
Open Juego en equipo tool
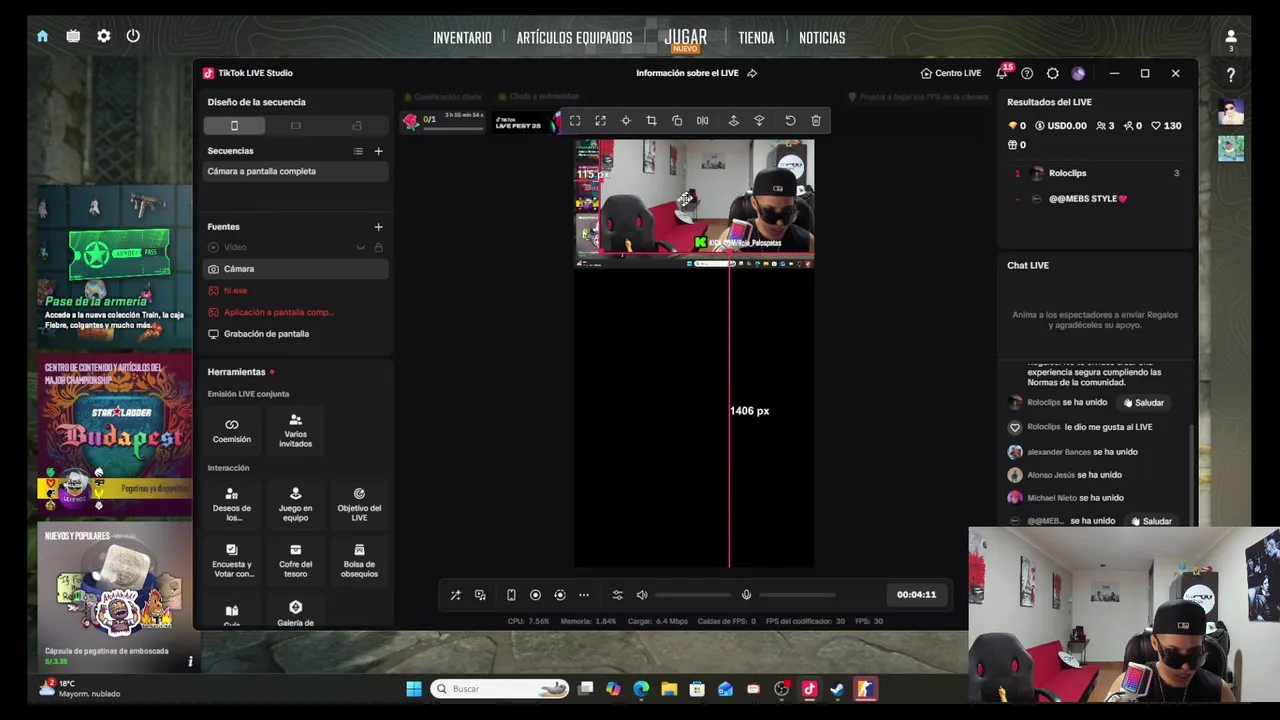tap(295, 504)
